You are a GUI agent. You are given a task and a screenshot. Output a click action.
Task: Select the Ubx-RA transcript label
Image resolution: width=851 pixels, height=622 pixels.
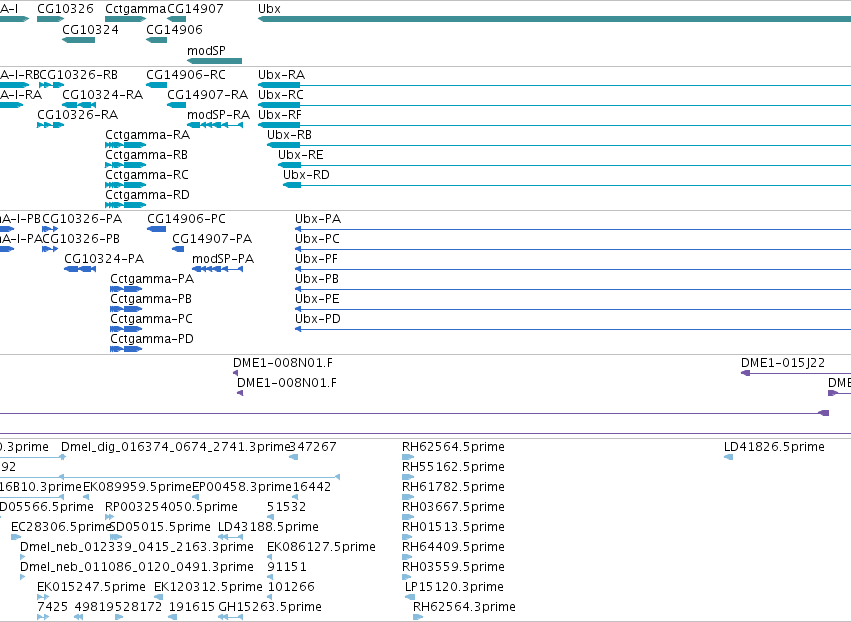(281, 75)
